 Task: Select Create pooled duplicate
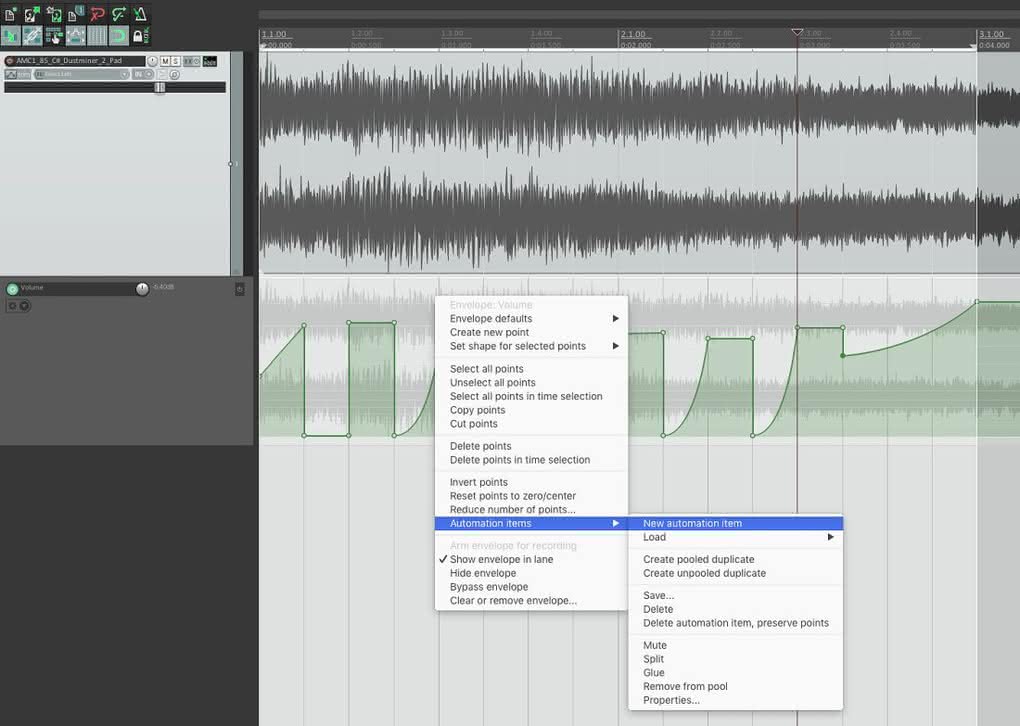coord(736,559)
